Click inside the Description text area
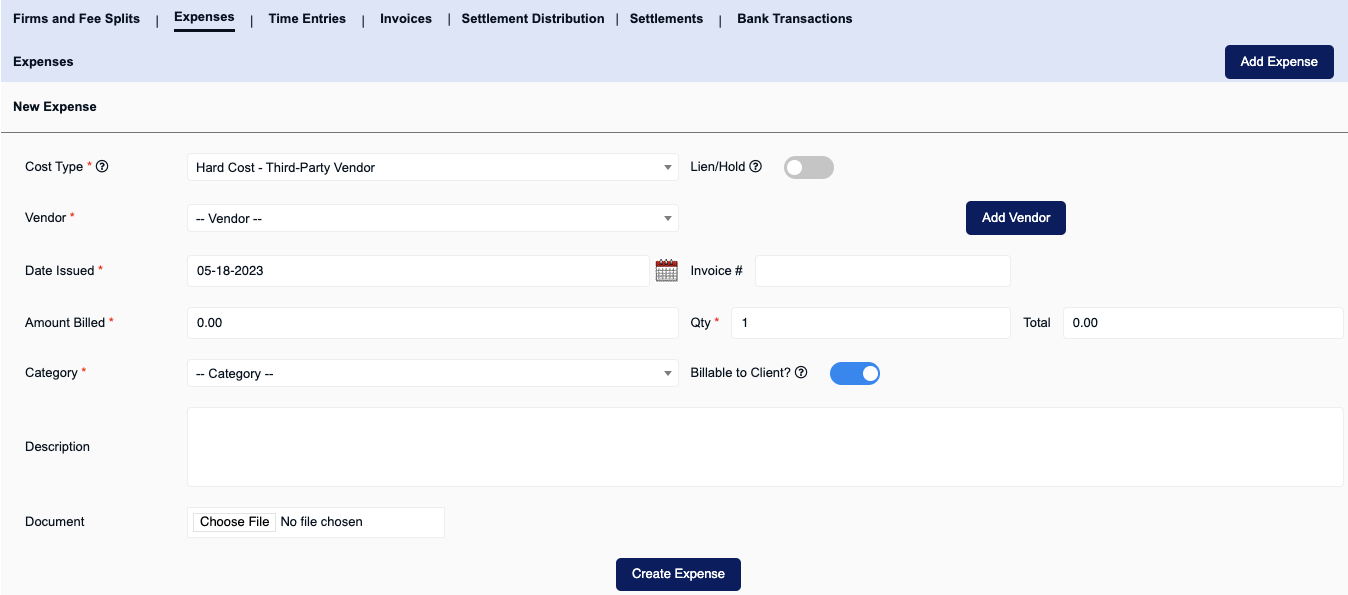This screenshot has height=595, width=1348. coord(765,447)
